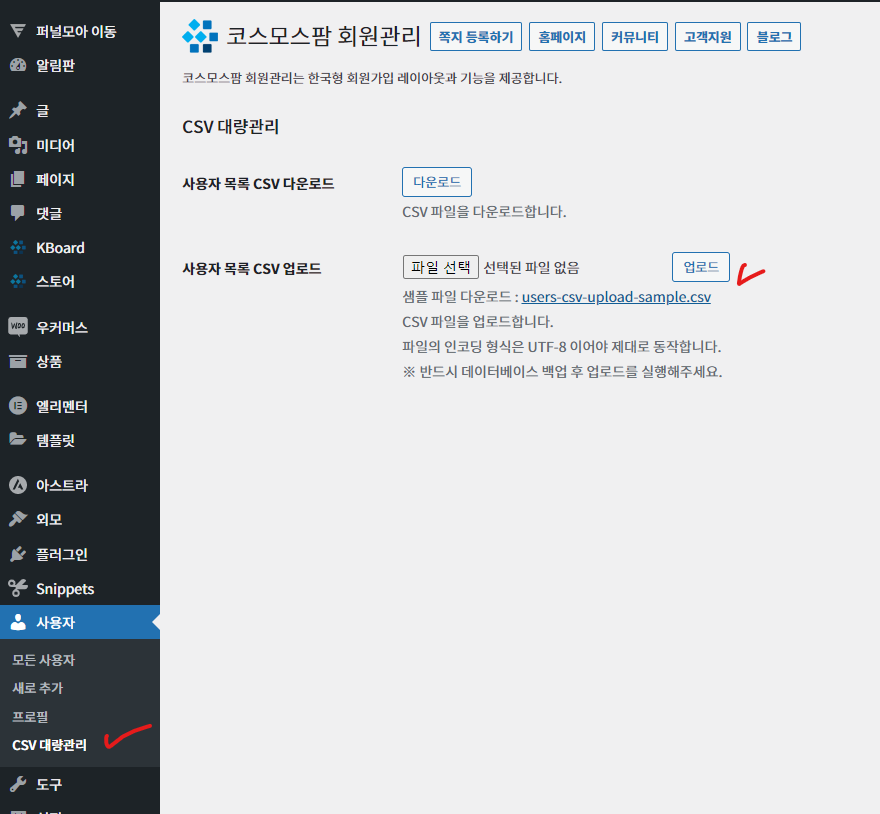This screenshot has height=814, width=880.
Task: Click the dashboard gauge icon for 알림판
Action: pos(18,65)
